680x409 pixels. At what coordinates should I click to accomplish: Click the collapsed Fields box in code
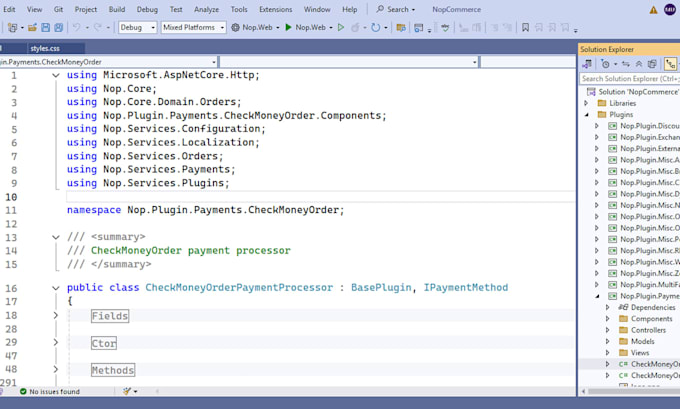(x=110, y=316)
